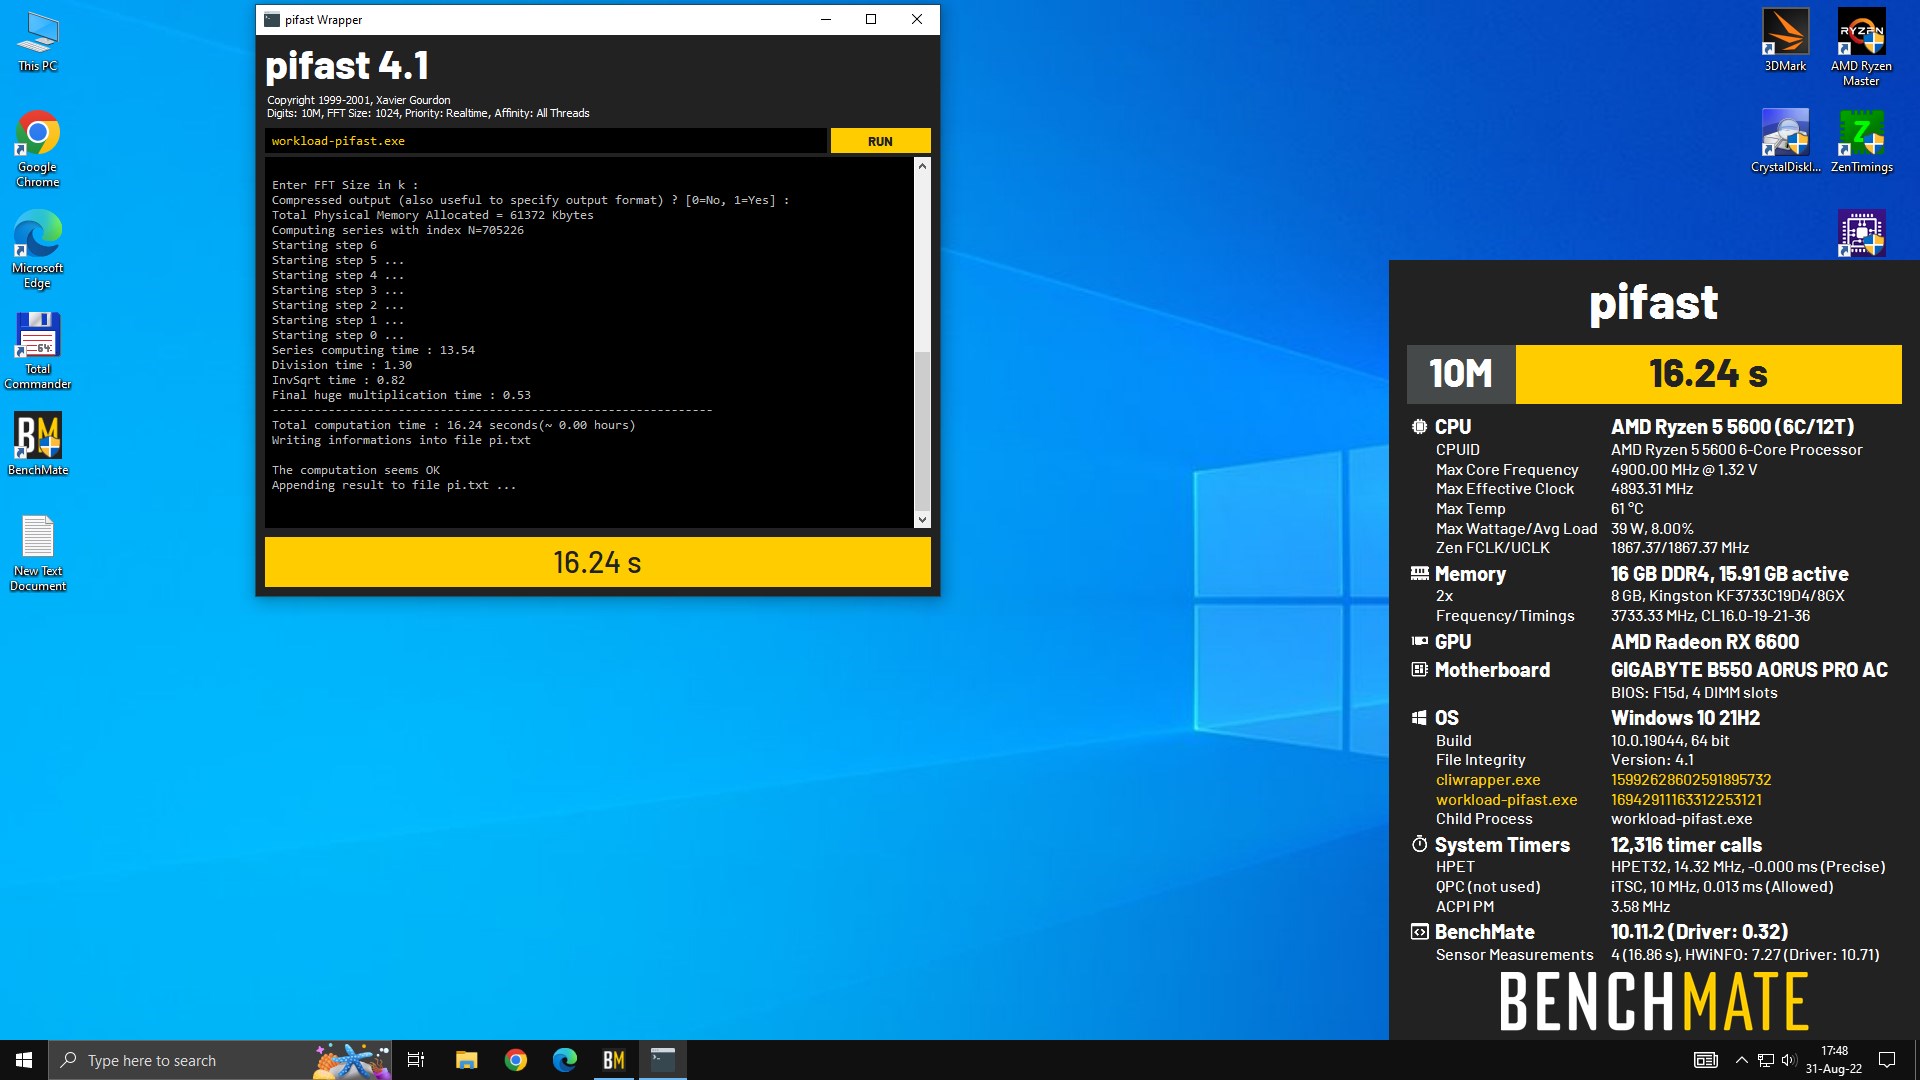Click scrollbar up arrow in console output
The image size is (1920, 1080).
(x=922, y=166)
